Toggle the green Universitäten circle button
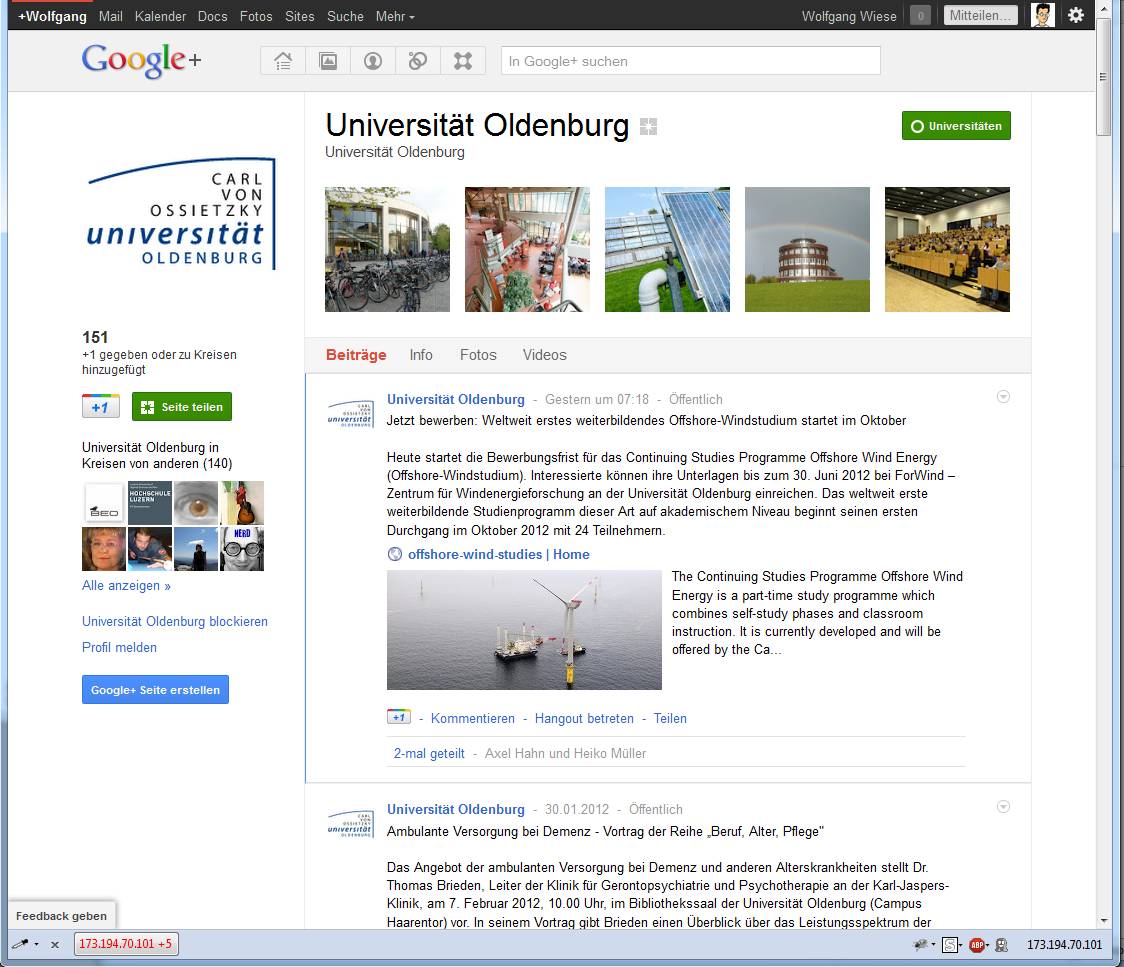This screenshot has width=1124, height=967. [x=956, y=125]
